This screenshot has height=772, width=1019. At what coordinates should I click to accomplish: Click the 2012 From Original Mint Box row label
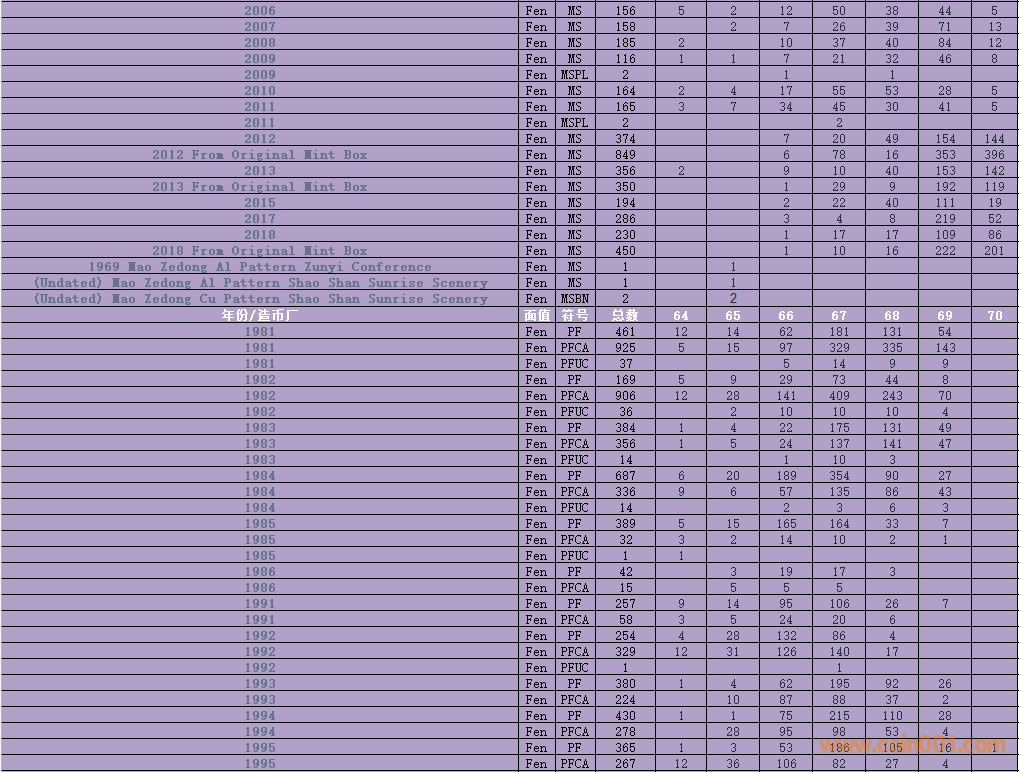[260, 155]
